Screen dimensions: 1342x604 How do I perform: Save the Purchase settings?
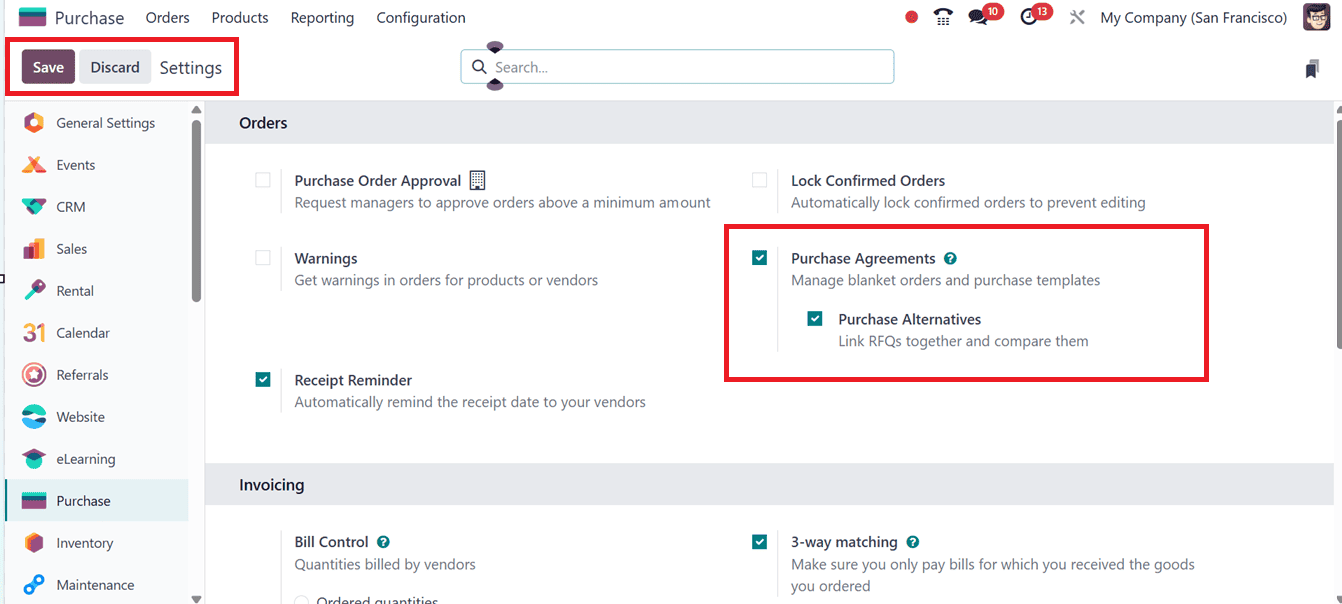tap(47, 67)
